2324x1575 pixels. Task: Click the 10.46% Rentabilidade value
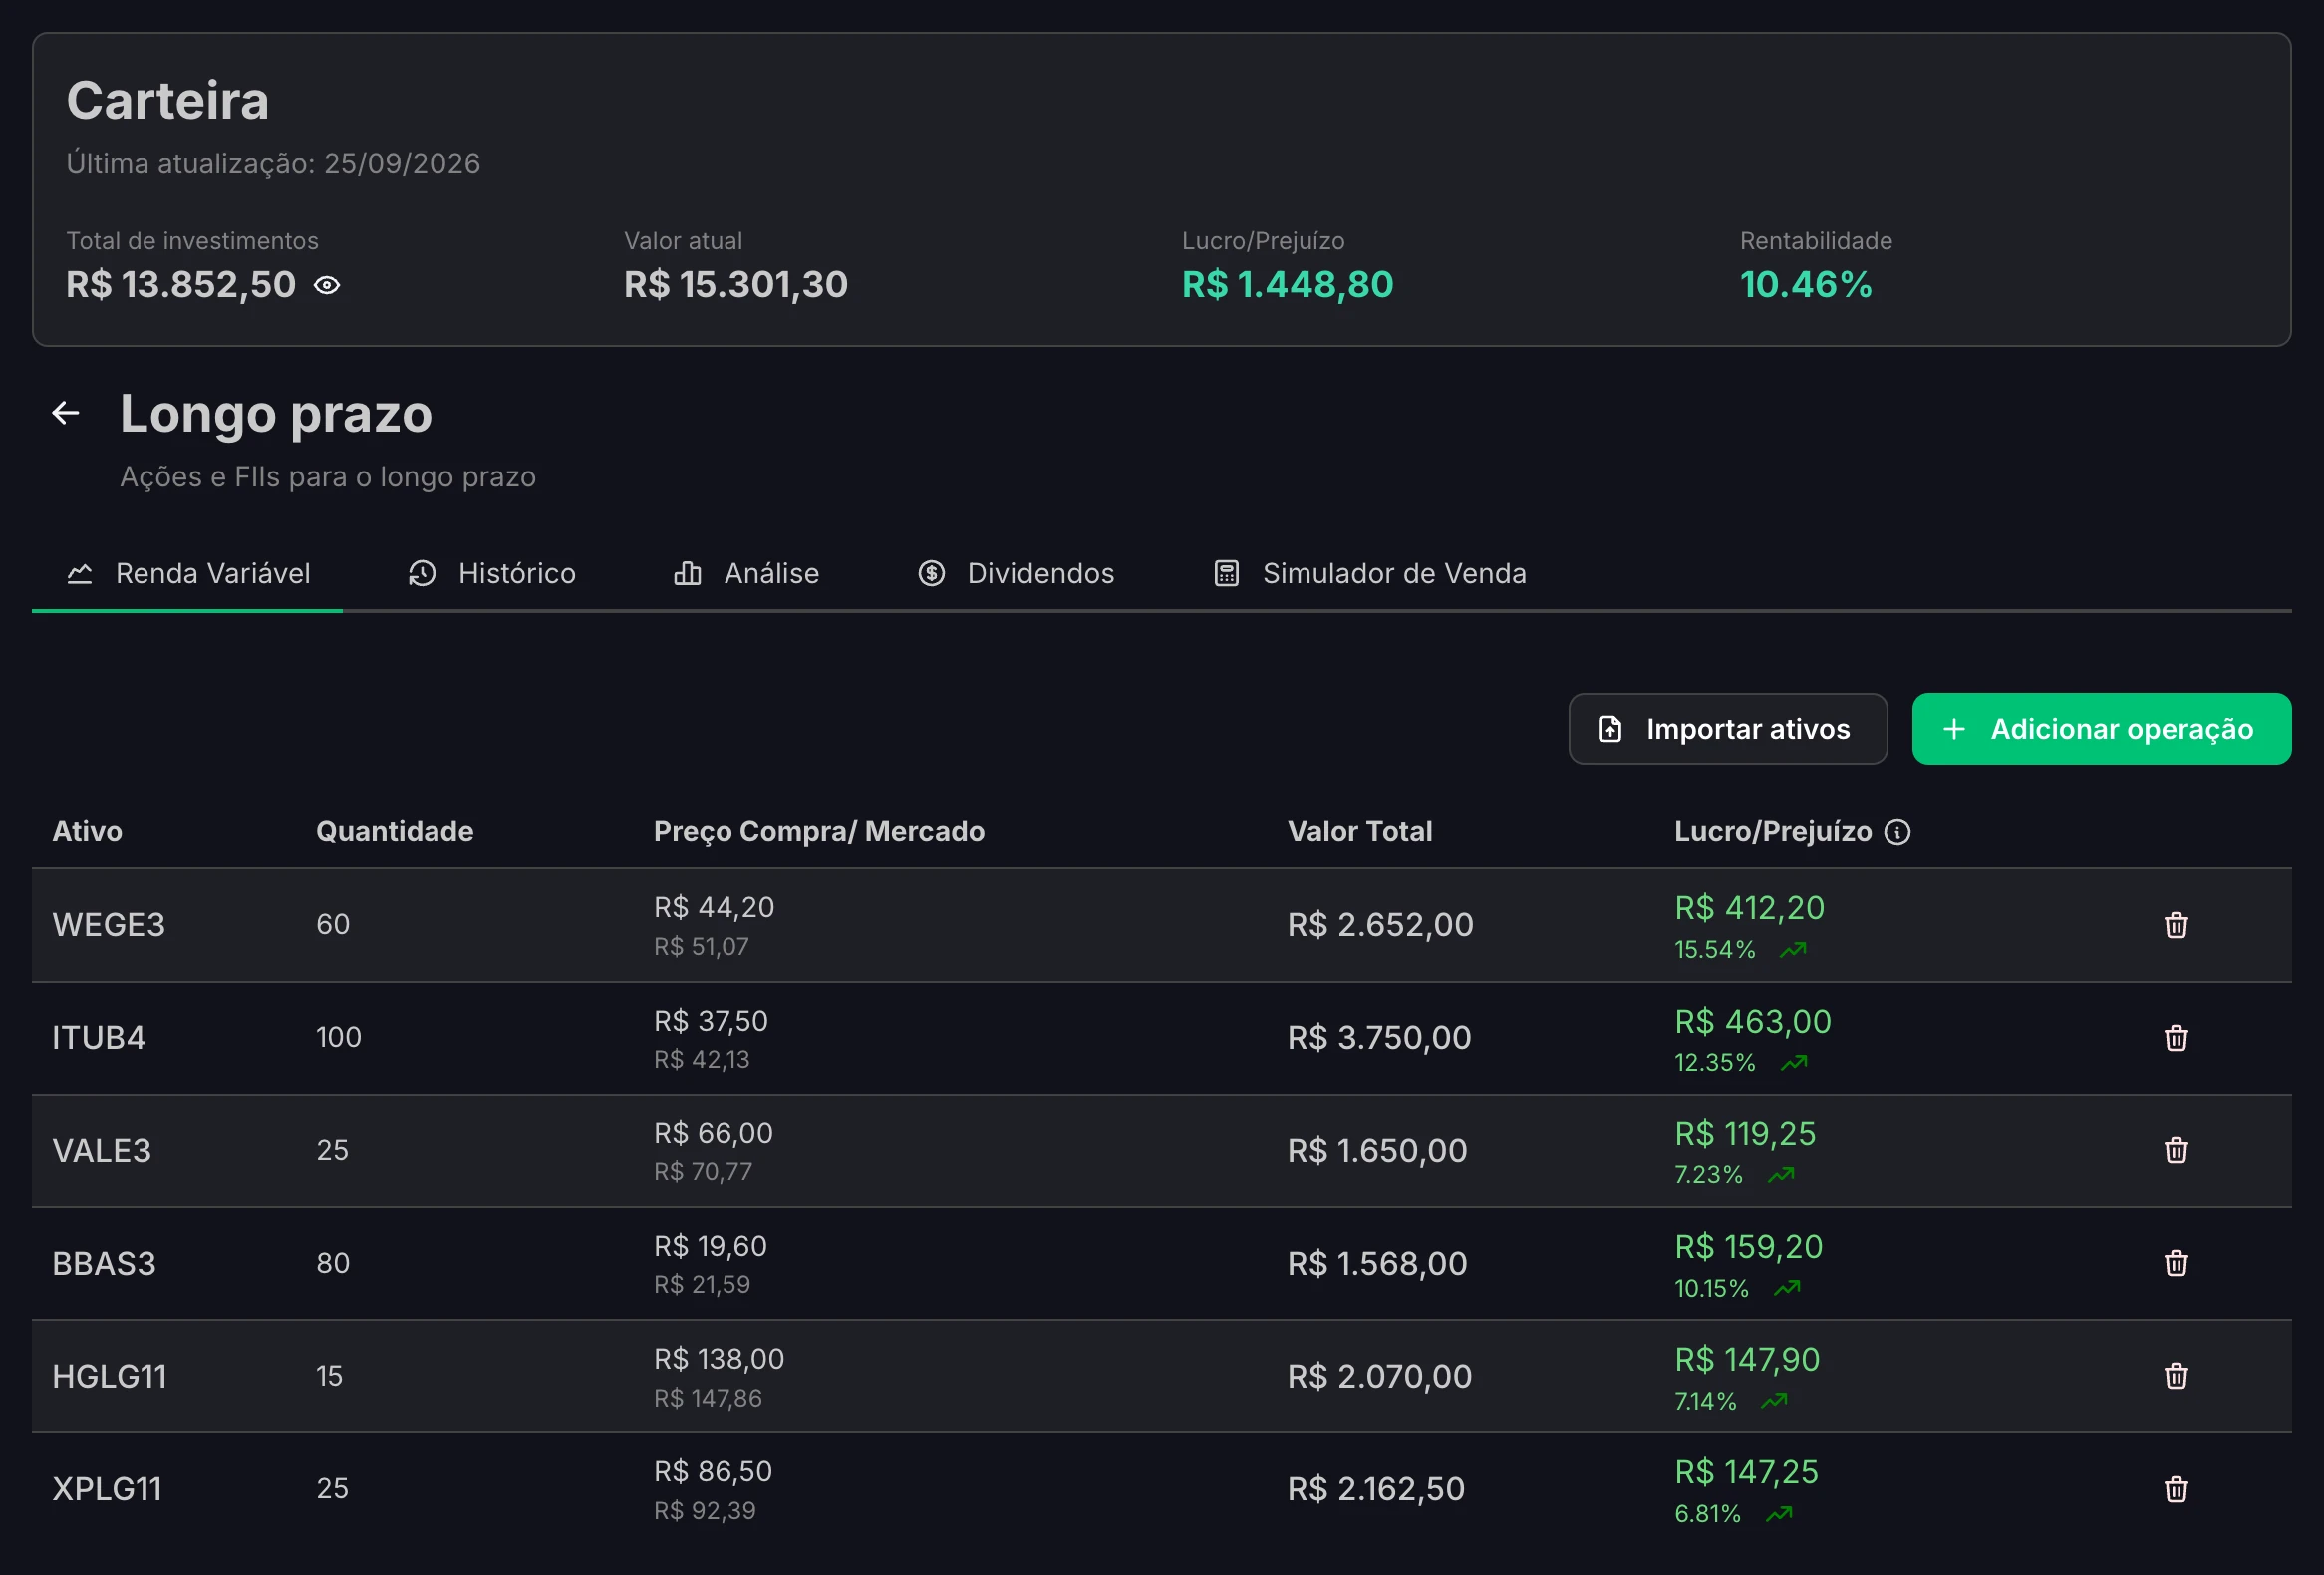(x=1806, y=285)
